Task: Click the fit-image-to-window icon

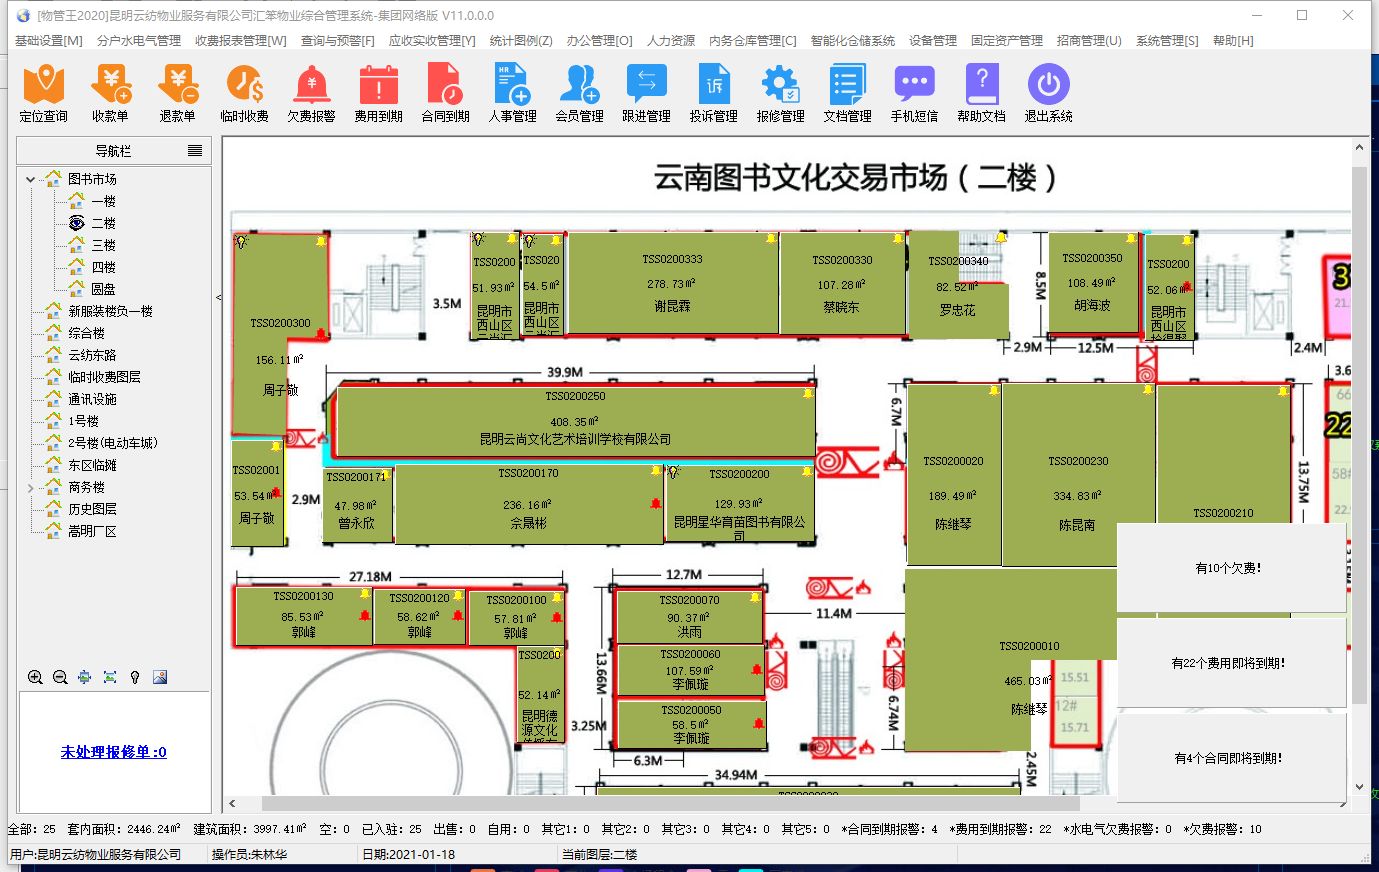Action: click(85, 677)
